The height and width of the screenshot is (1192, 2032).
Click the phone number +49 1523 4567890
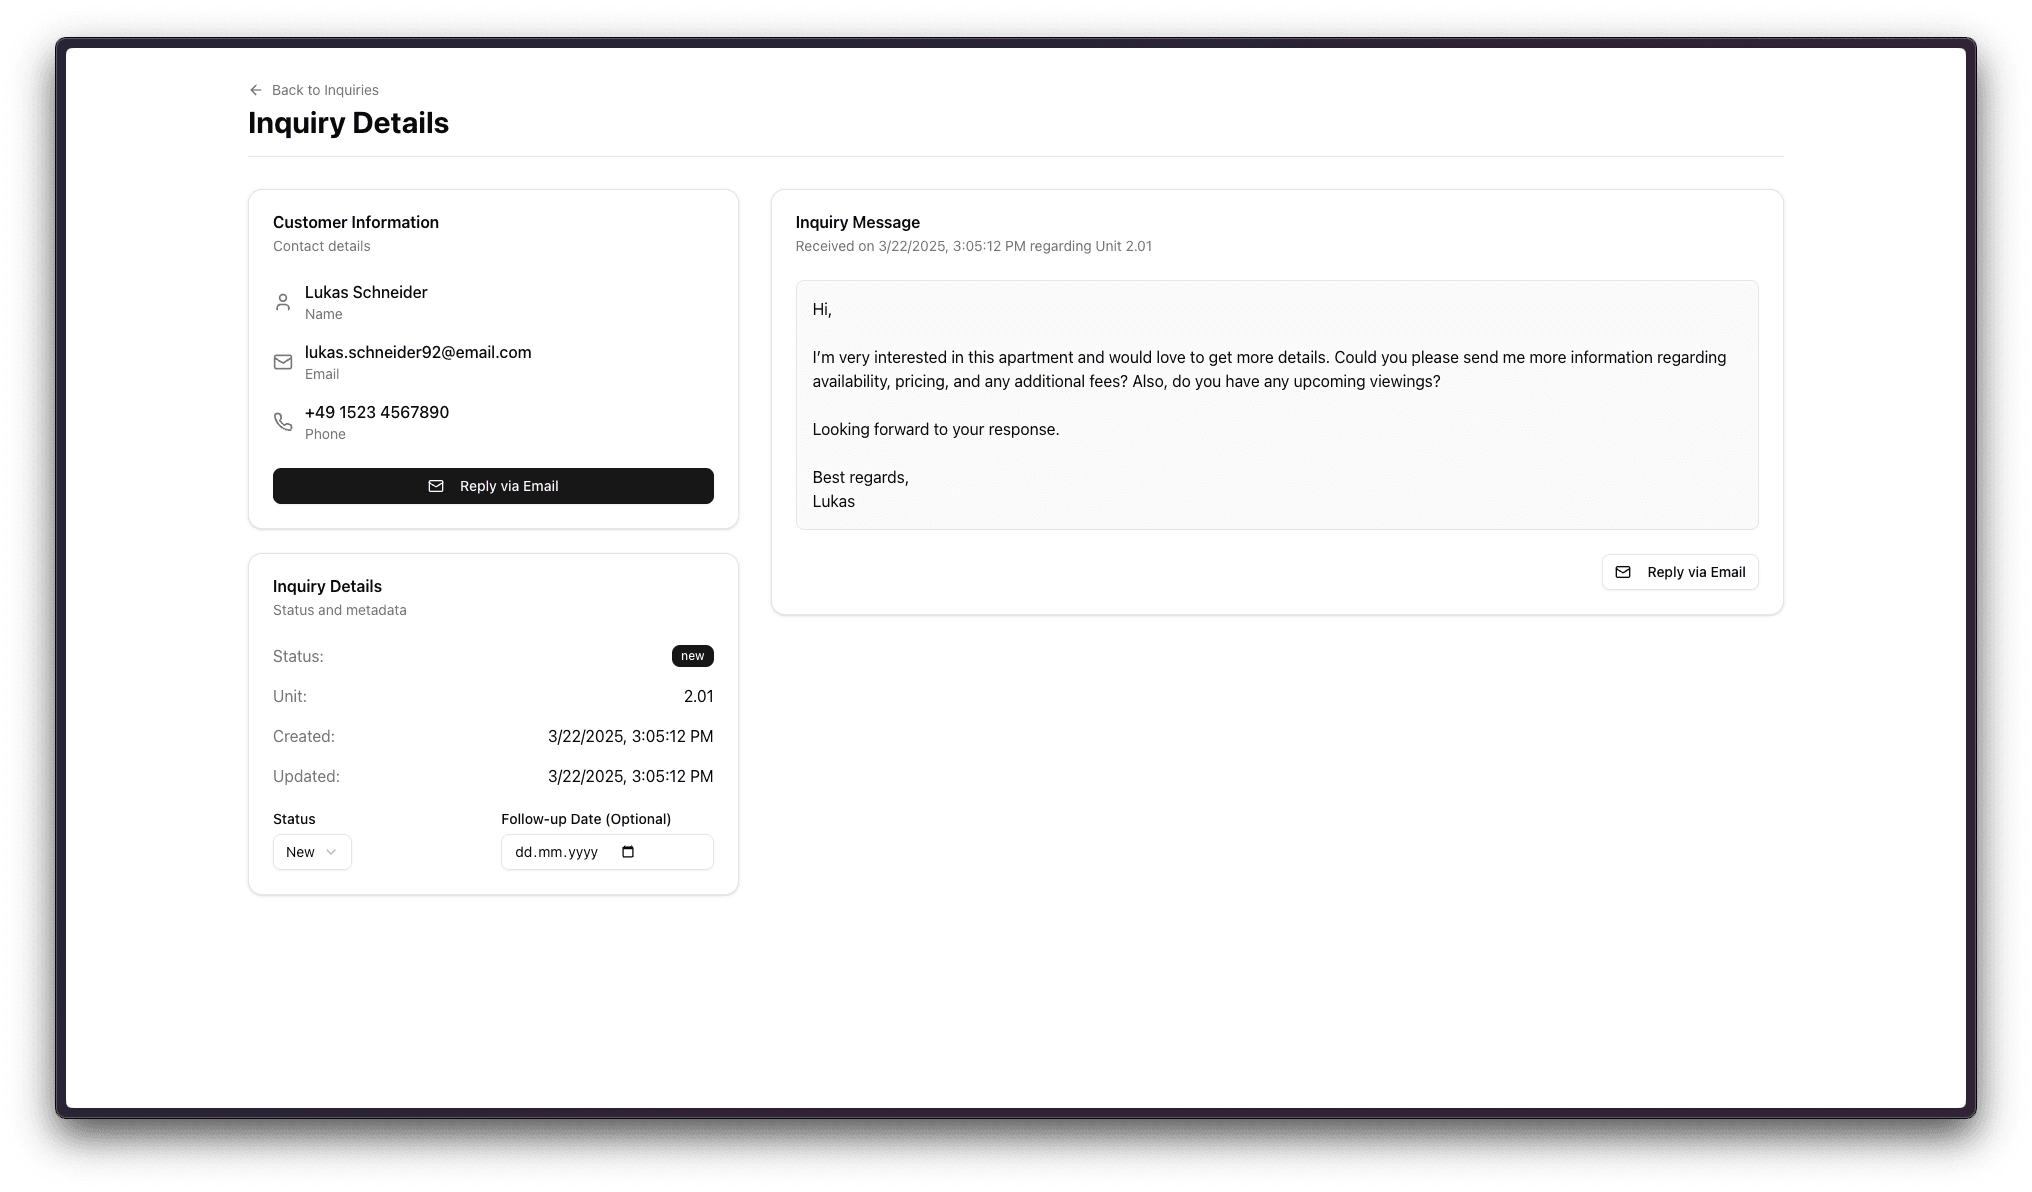[377, 412]
